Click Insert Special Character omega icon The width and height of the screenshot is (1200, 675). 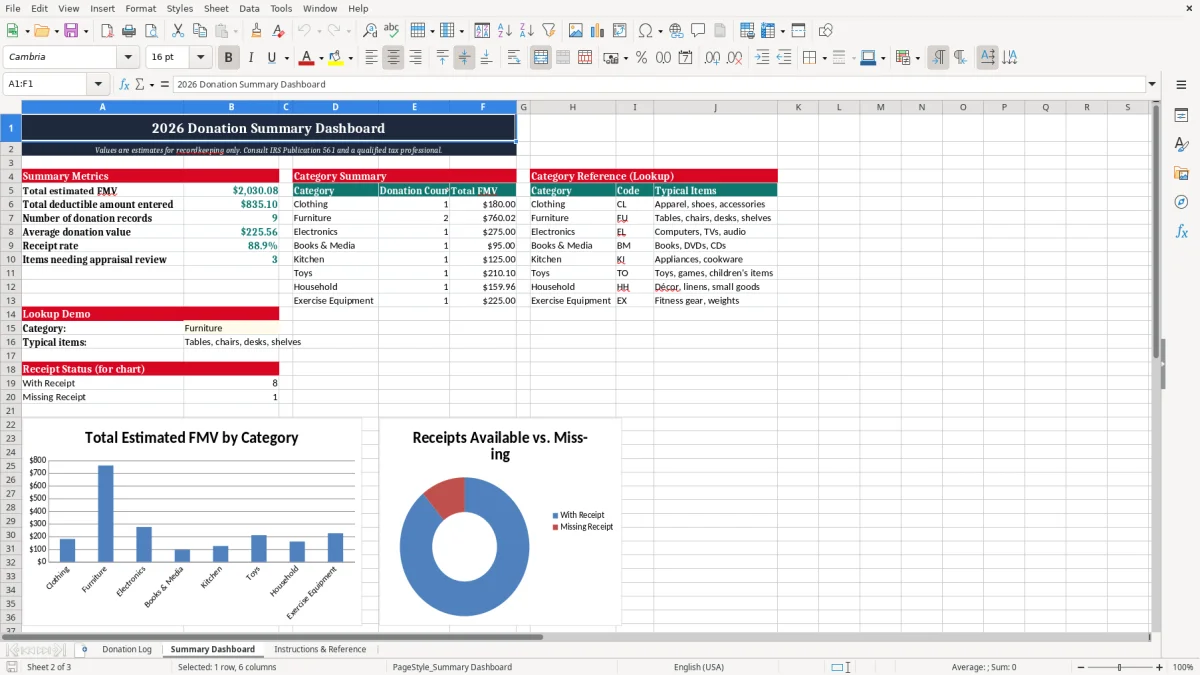point(645,31)
